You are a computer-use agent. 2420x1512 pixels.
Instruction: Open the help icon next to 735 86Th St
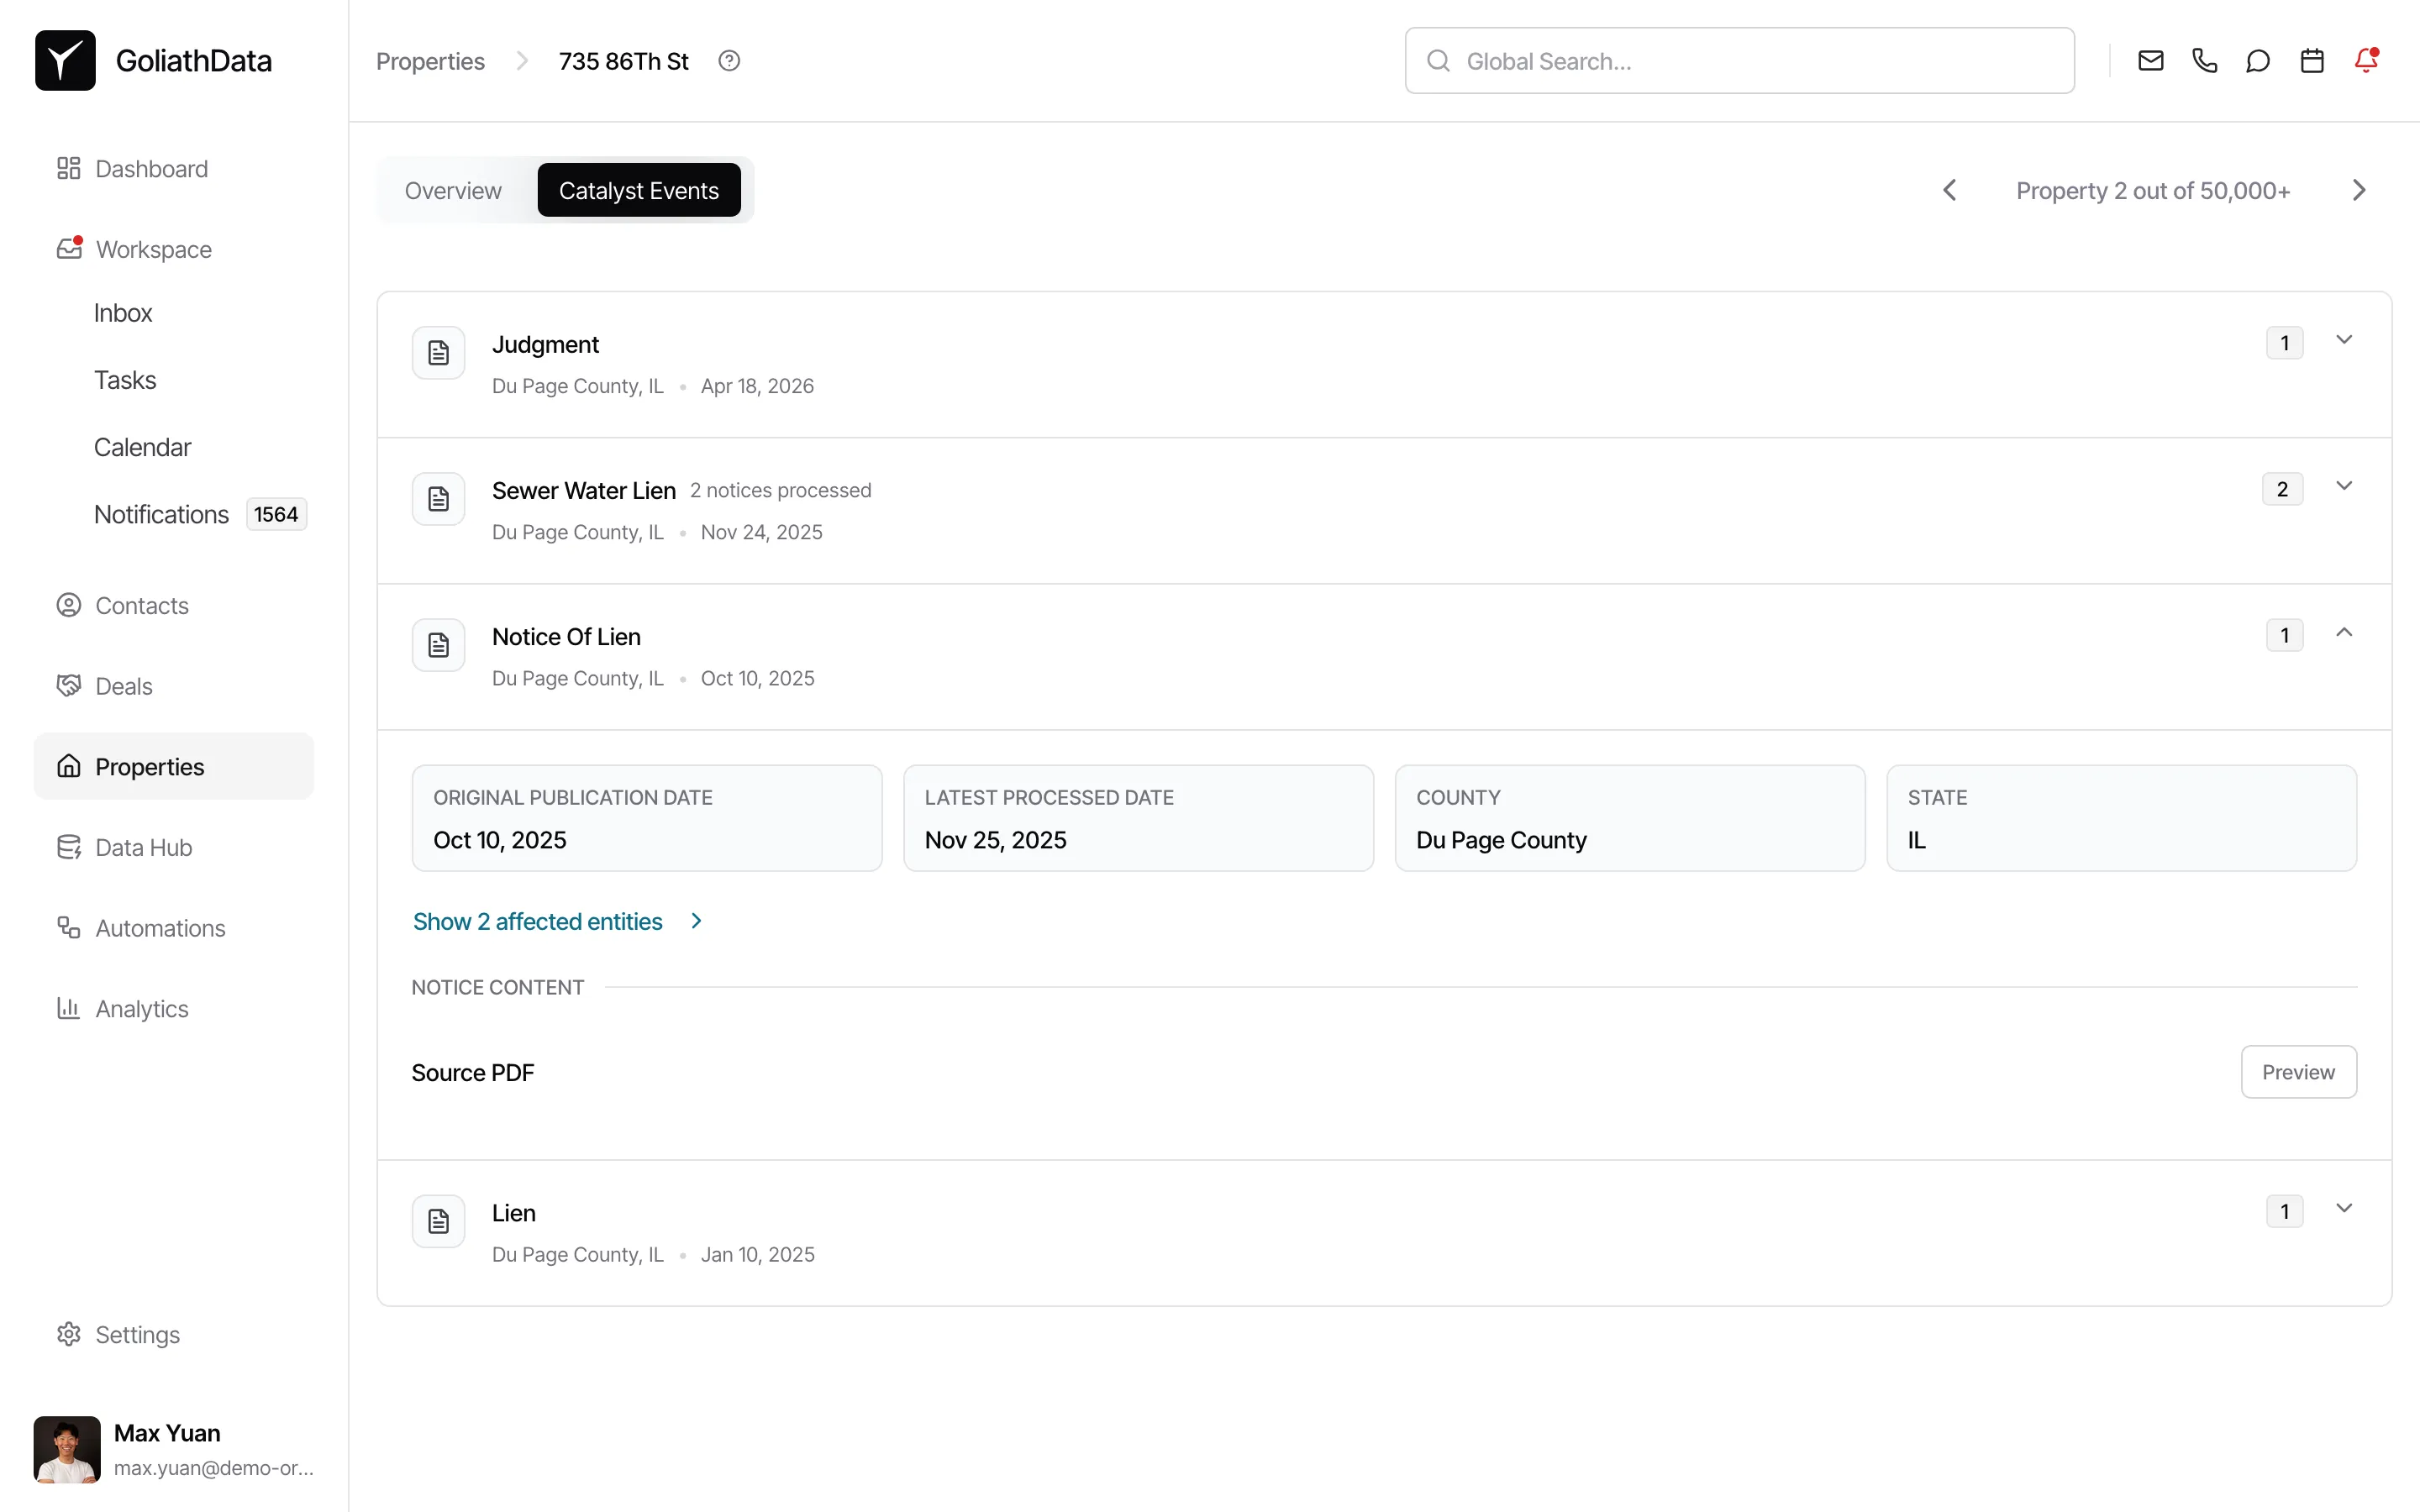[729, 60]
